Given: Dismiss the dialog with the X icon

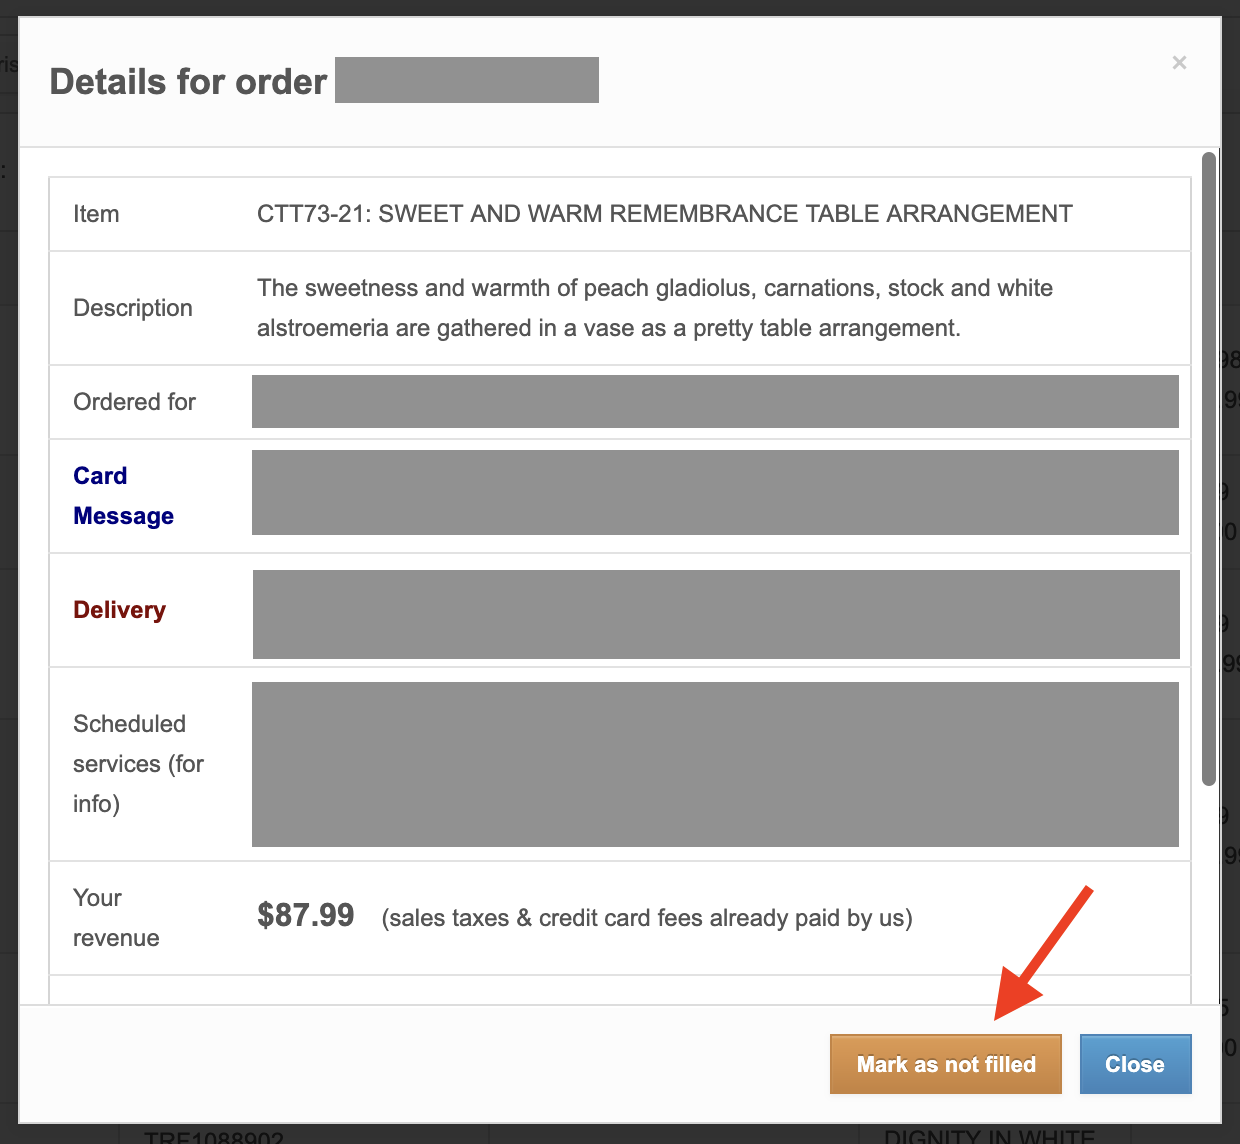Looking at the screenshot, I should 1179,63.
